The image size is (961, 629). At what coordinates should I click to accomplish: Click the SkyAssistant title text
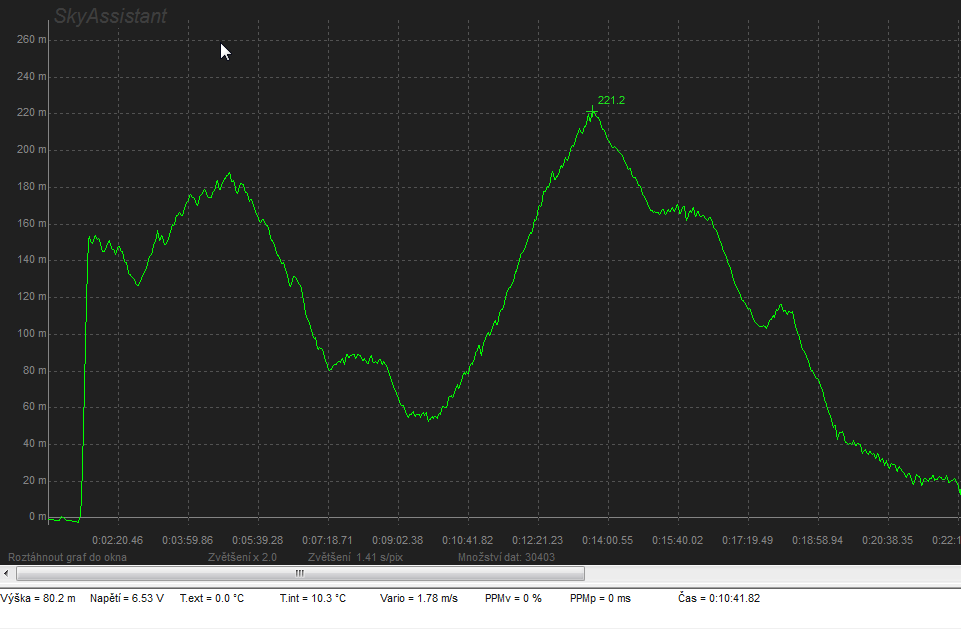[x=110, y=16]
